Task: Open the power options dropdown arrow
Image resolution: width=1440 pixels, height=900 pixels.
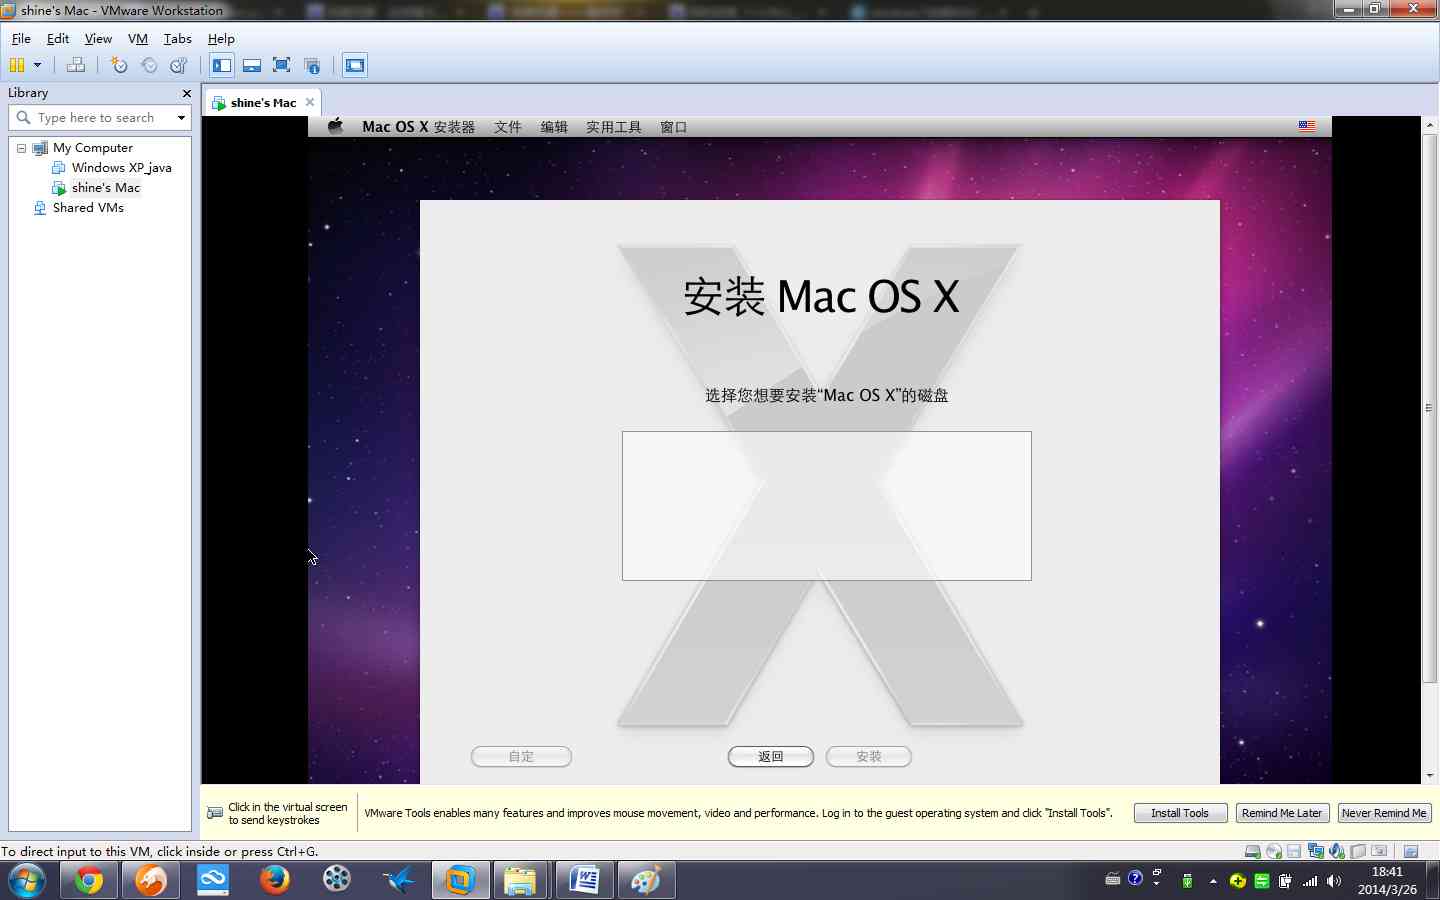Action: [37, 65]
